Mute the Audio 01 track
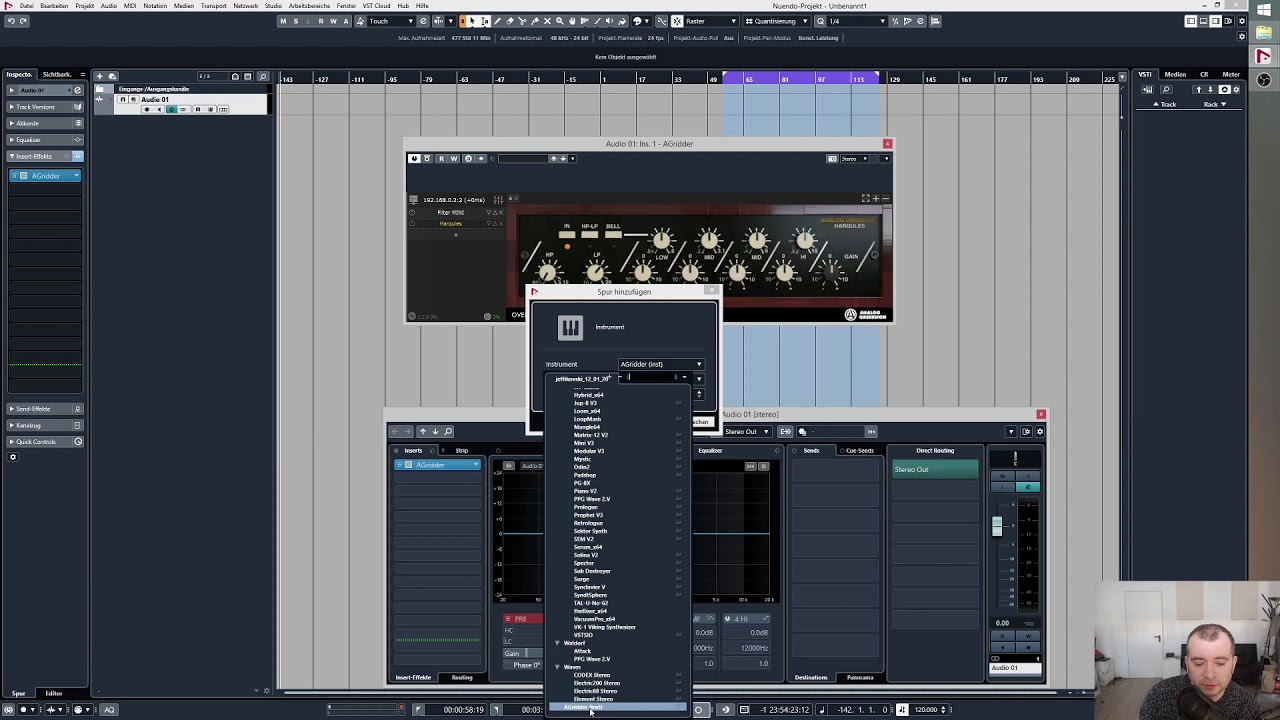 (x=123, y=100)
